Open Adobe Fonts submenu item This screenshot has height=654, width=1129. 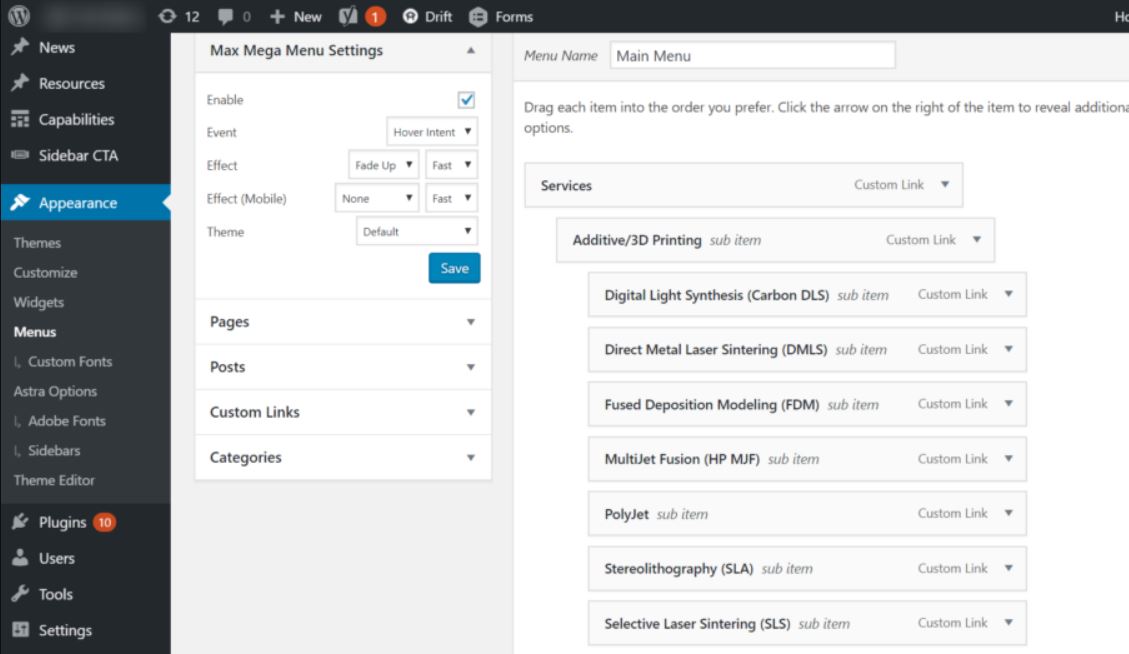click(x=66, y=421)
